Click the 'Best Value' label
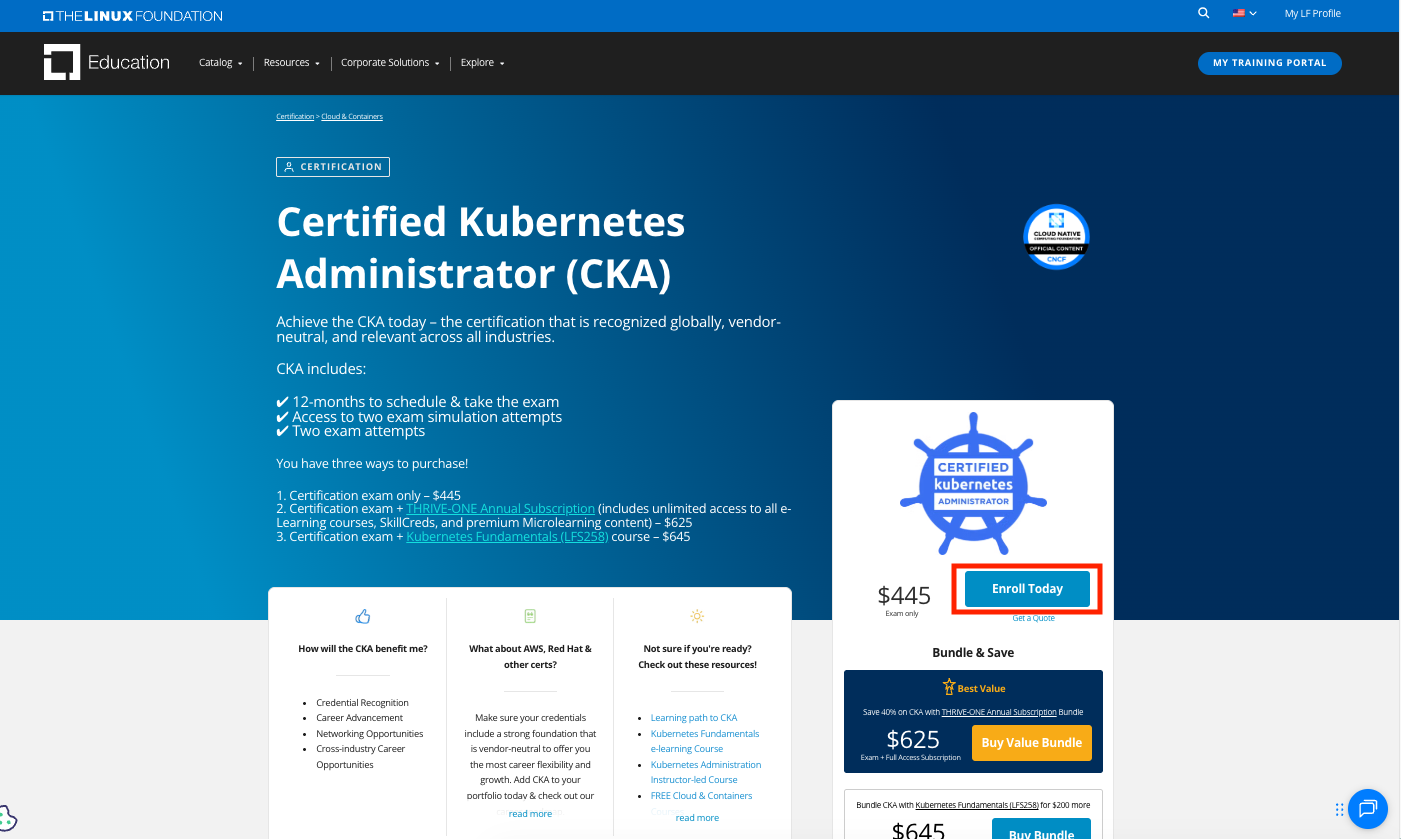This screenshot has height=839, width=1401. tap(982, 689)
